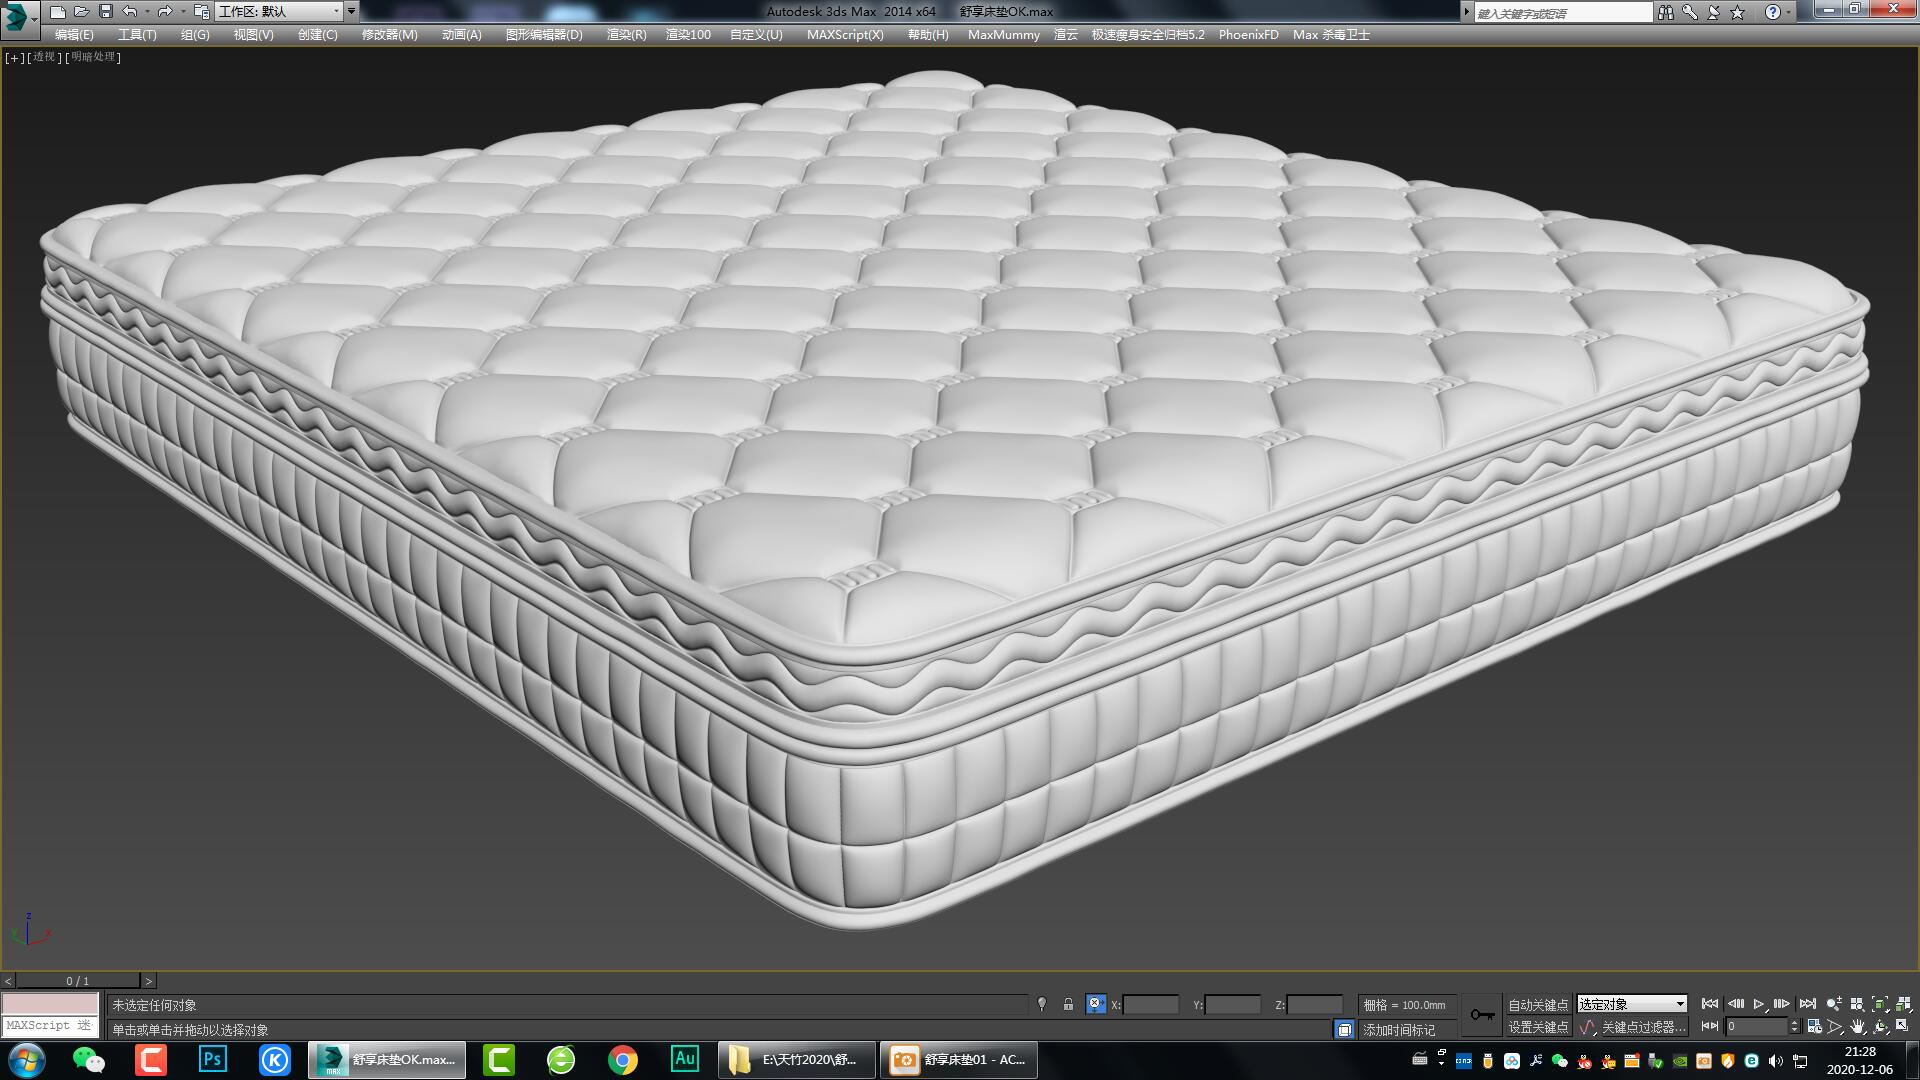
Task: Open the 渲染(R) menu
Action: coord(626,33)
